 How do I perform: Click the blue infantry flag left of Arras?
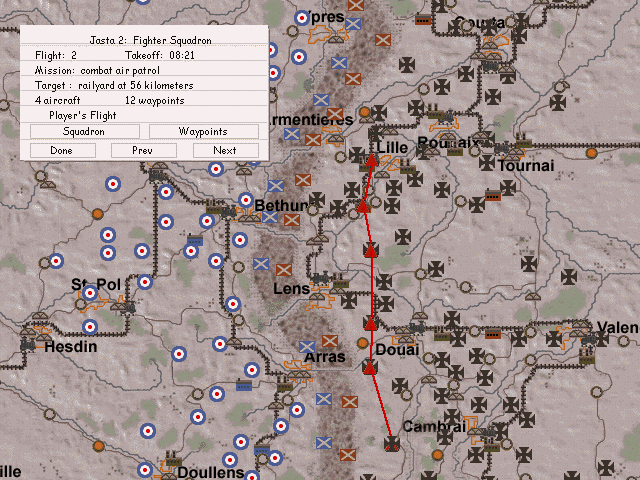pos(307,347)
